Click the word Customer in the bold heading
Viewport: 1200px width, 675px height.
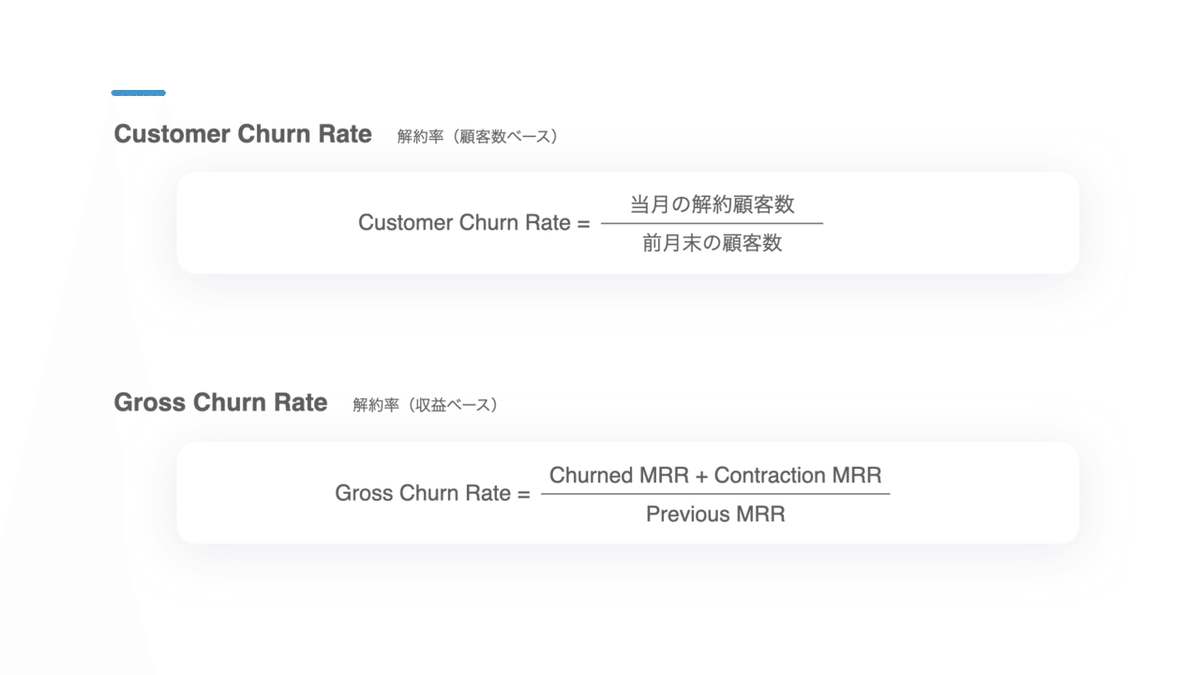point(172,134)
